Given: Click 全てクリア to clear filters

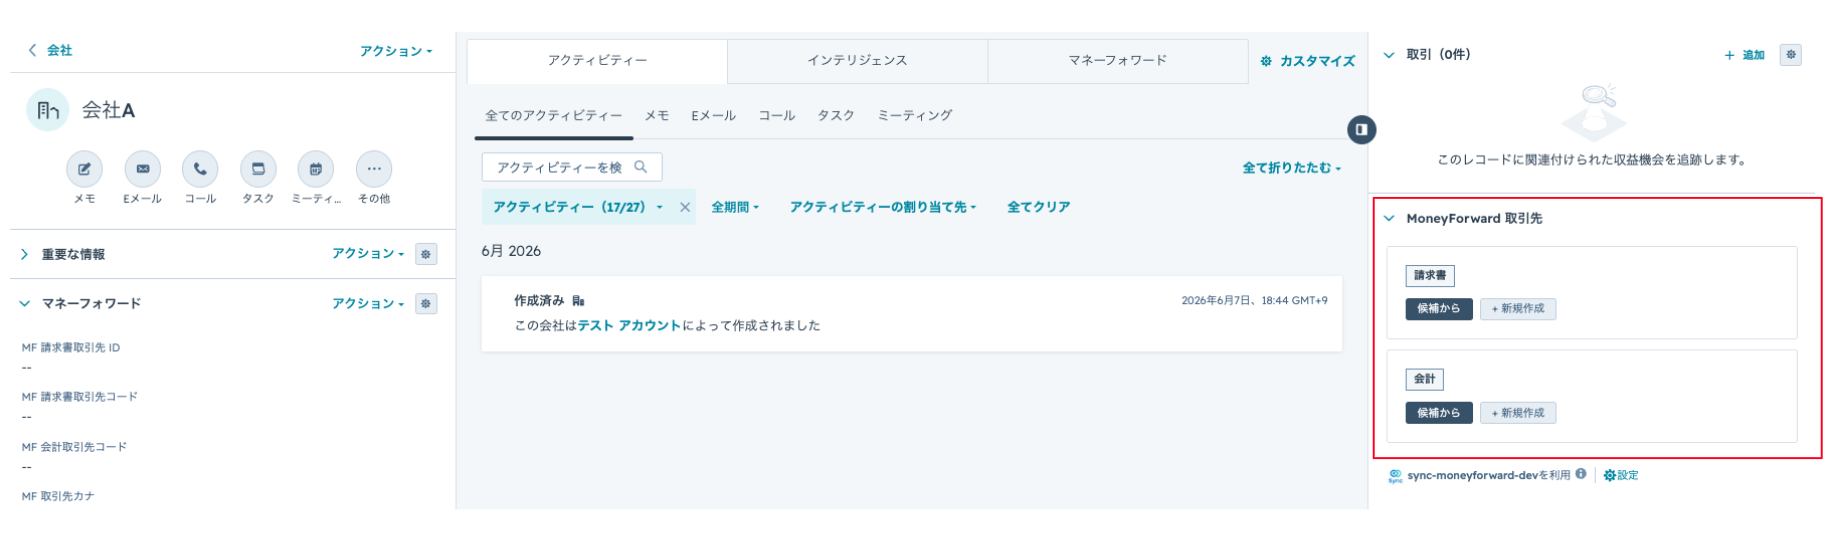Looking at the screenshot, I should (1038, 207).
